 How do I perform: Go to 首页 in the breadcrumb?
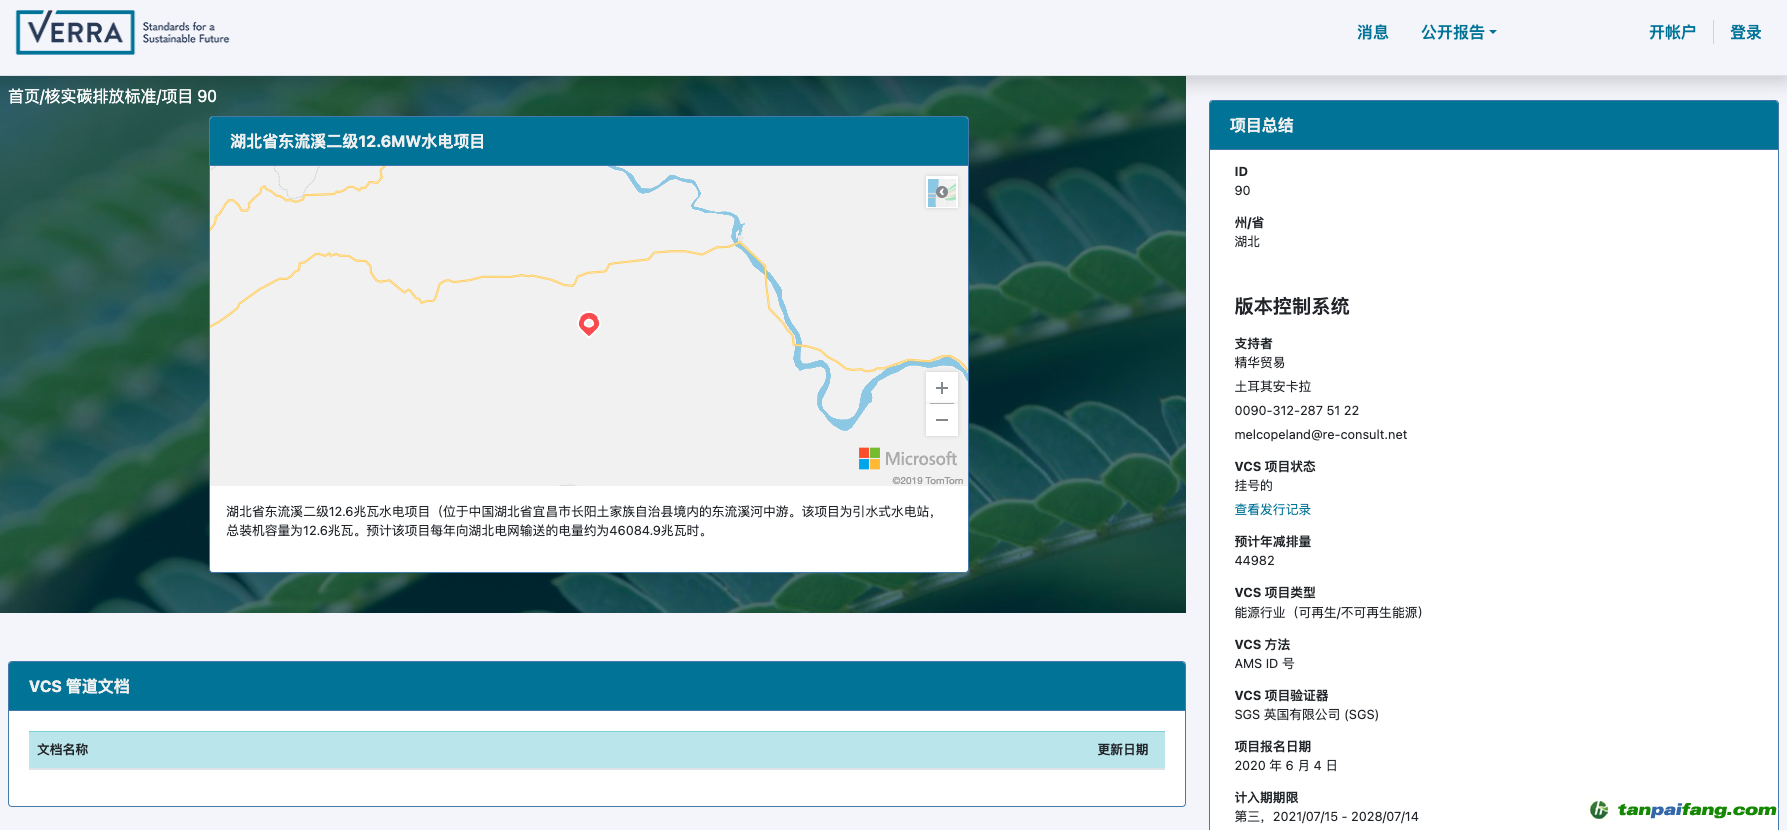(24, 96)
